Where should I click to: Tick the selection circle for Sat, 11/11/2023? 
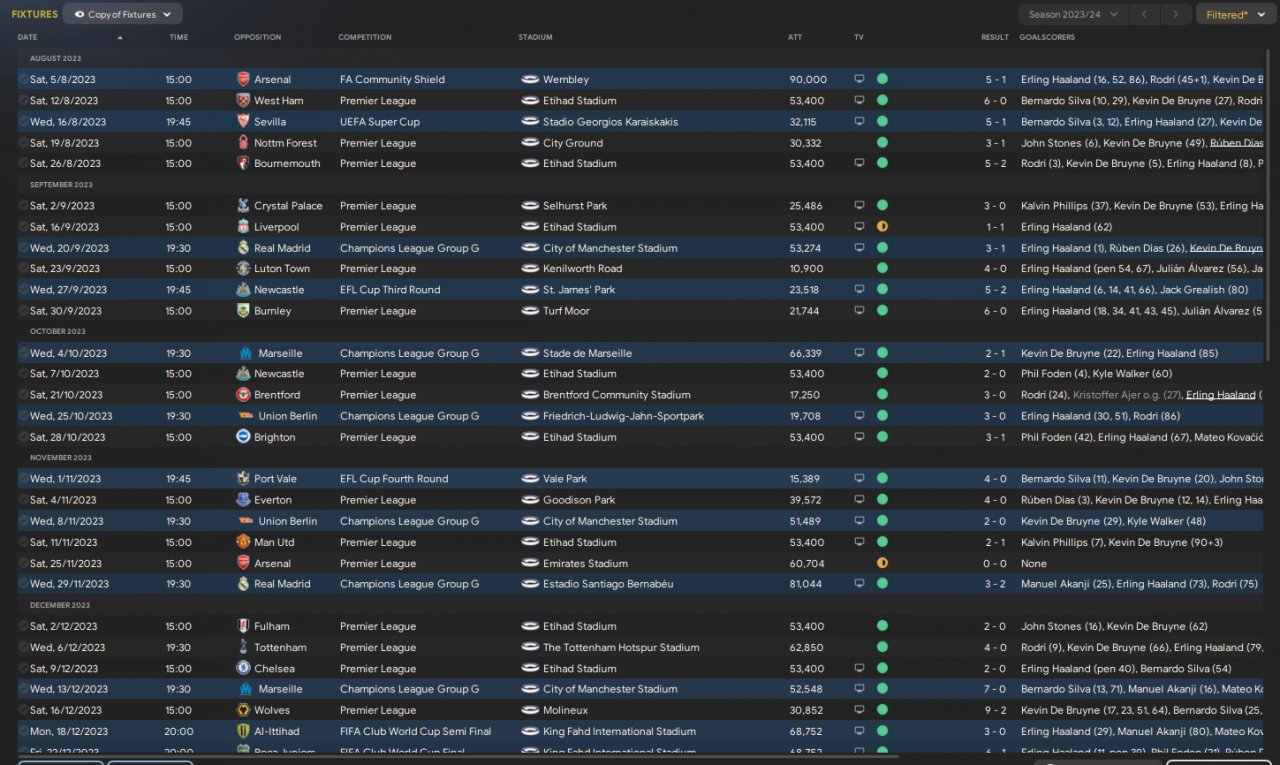pyautogui.click(x=23, y=542)
